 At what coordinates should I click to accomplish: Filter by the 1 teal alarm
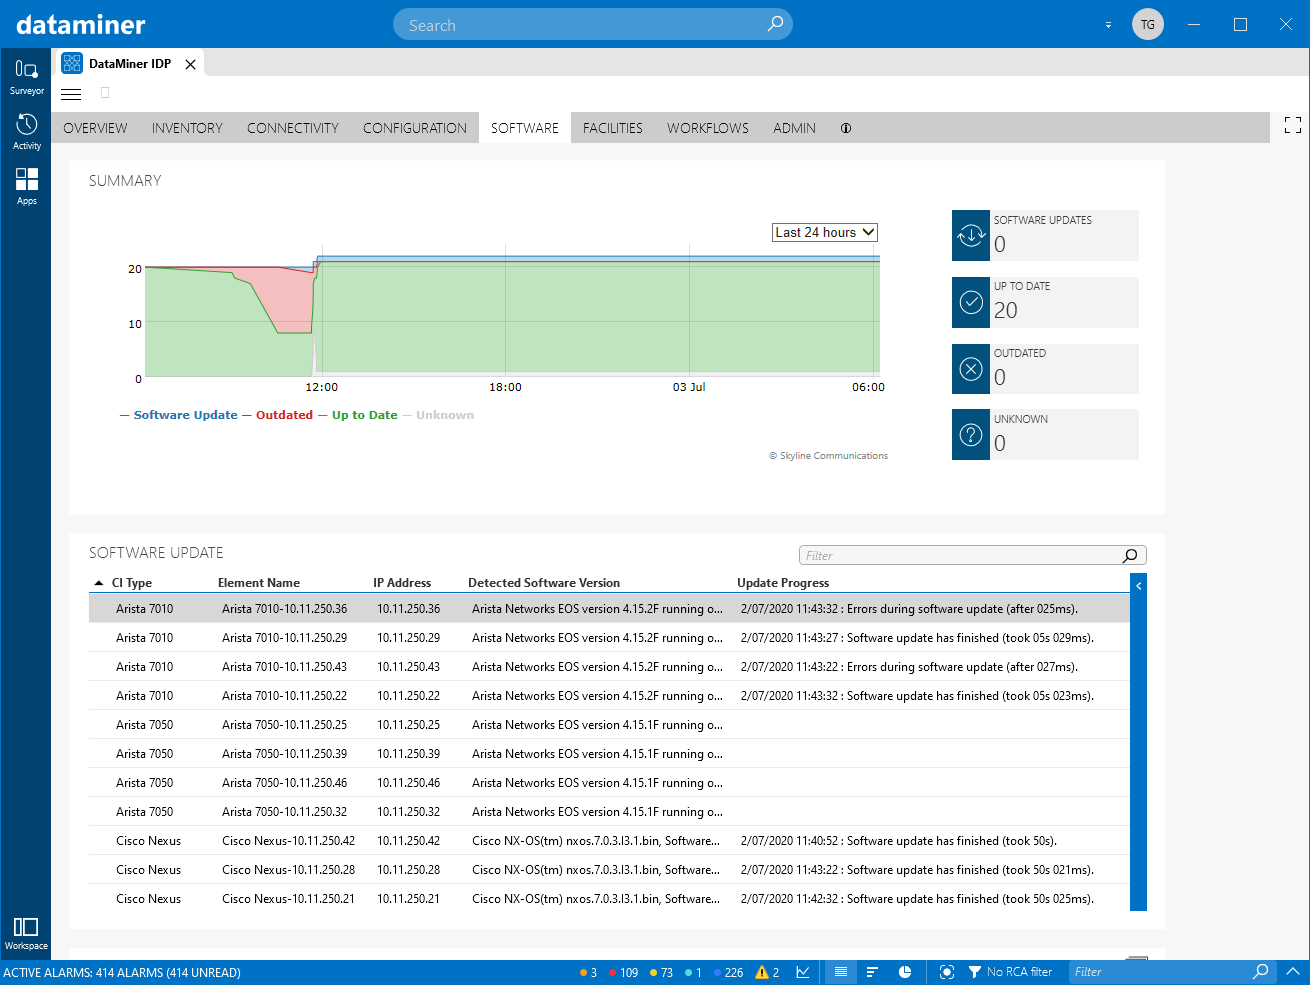pyautogui.click(x=693, y=972)
